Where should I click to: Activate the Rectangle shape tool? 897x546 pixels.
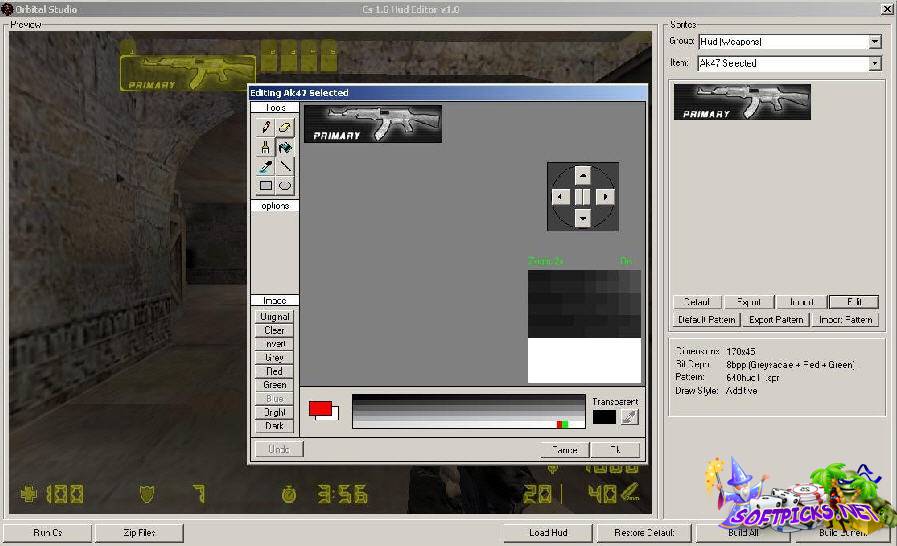pyautogui.click(x=266, y=186)
